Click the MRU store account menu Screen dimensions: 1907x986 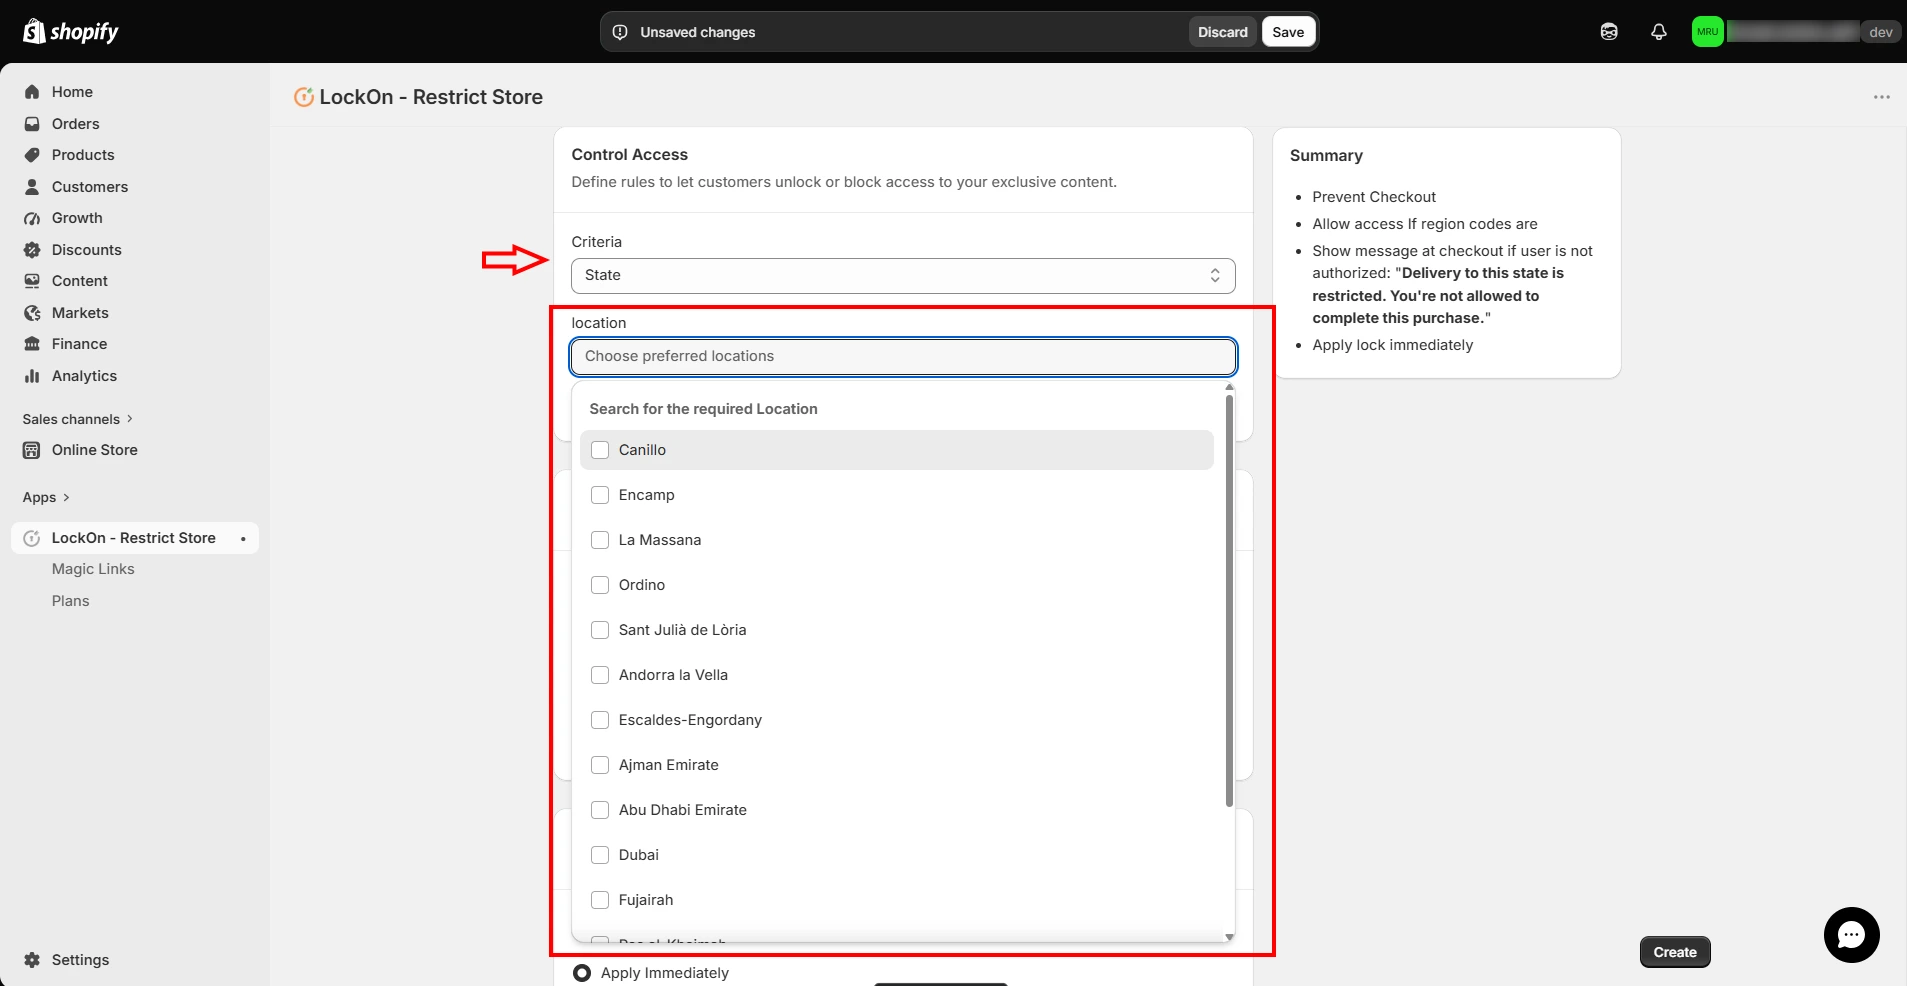coord(1796,32)
